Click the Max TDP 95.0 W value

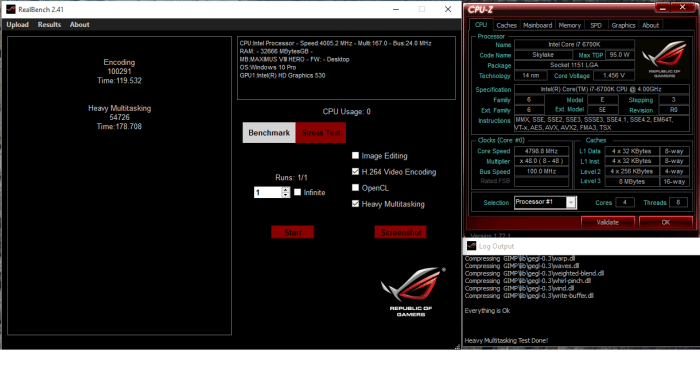point(620,54)
